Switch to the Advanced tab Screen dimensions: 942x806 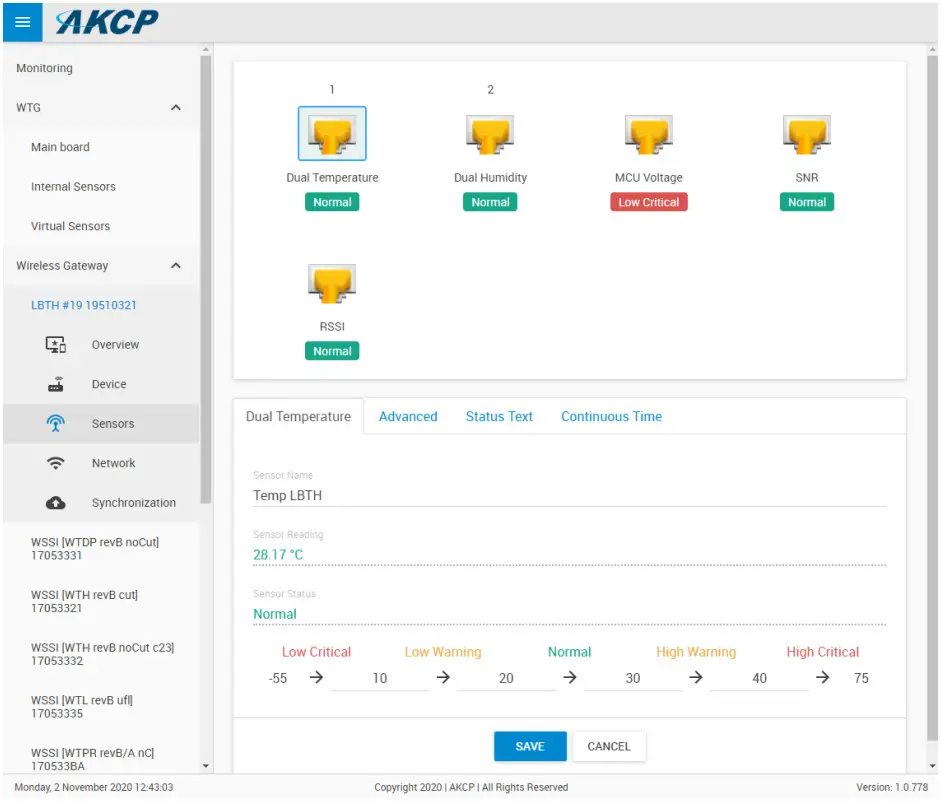click(x=408, y=416)
